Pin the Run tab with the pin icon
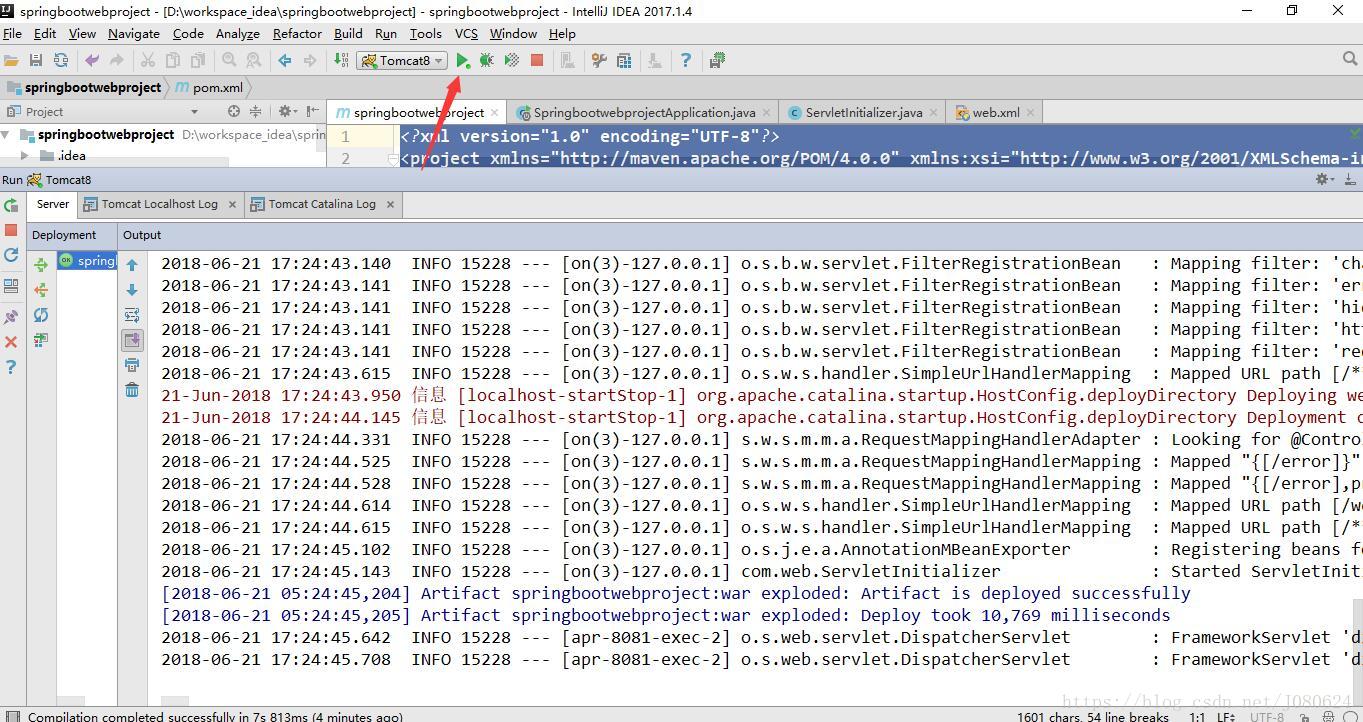The height and width of the screenshot is (722, 1363). pos(11,317)
